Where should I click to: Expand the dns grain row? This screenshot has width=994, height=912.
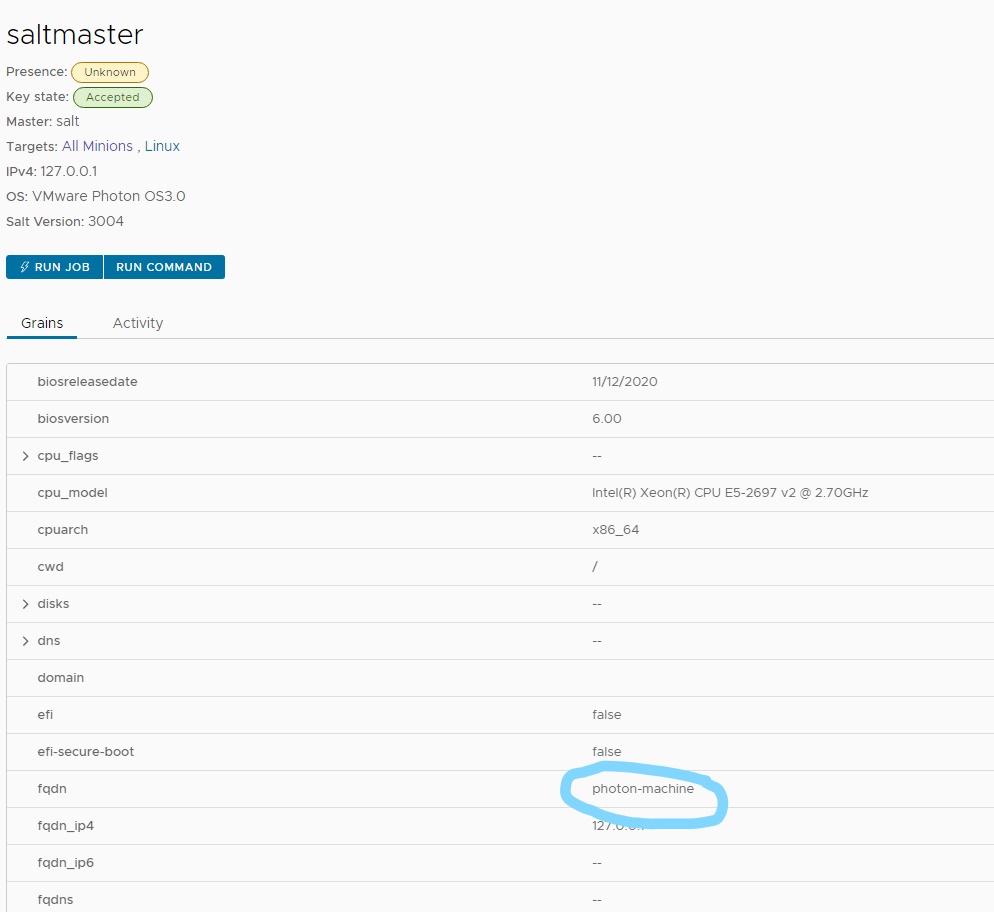(26, 641)
